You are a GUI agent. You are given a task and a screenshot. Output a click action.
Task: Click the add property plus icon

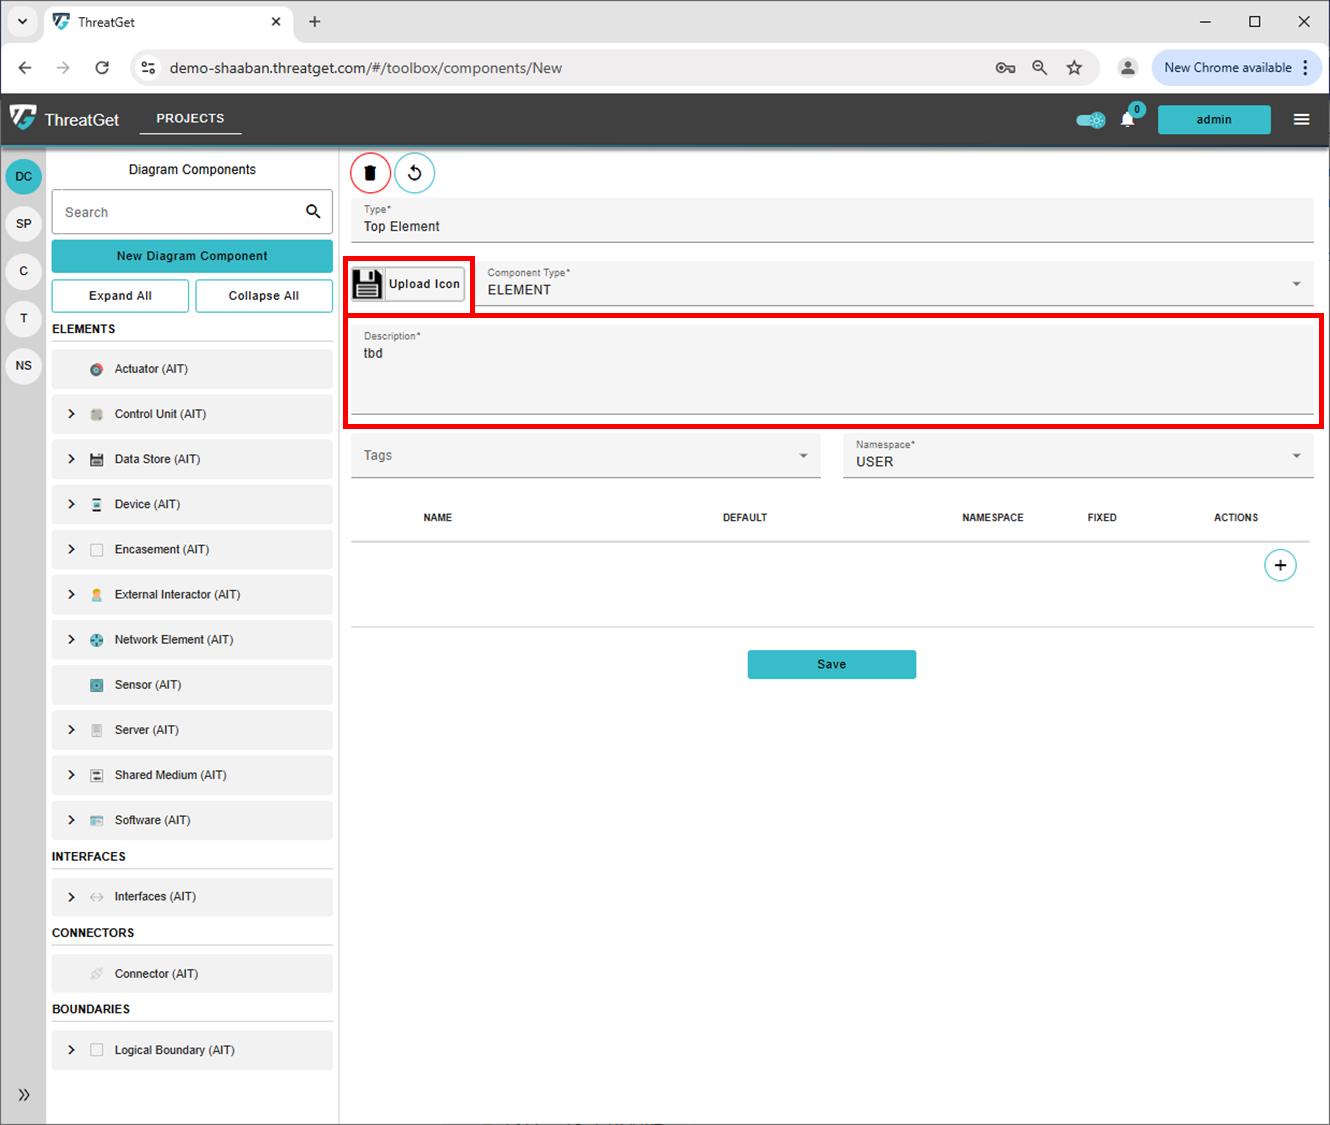1280,565
